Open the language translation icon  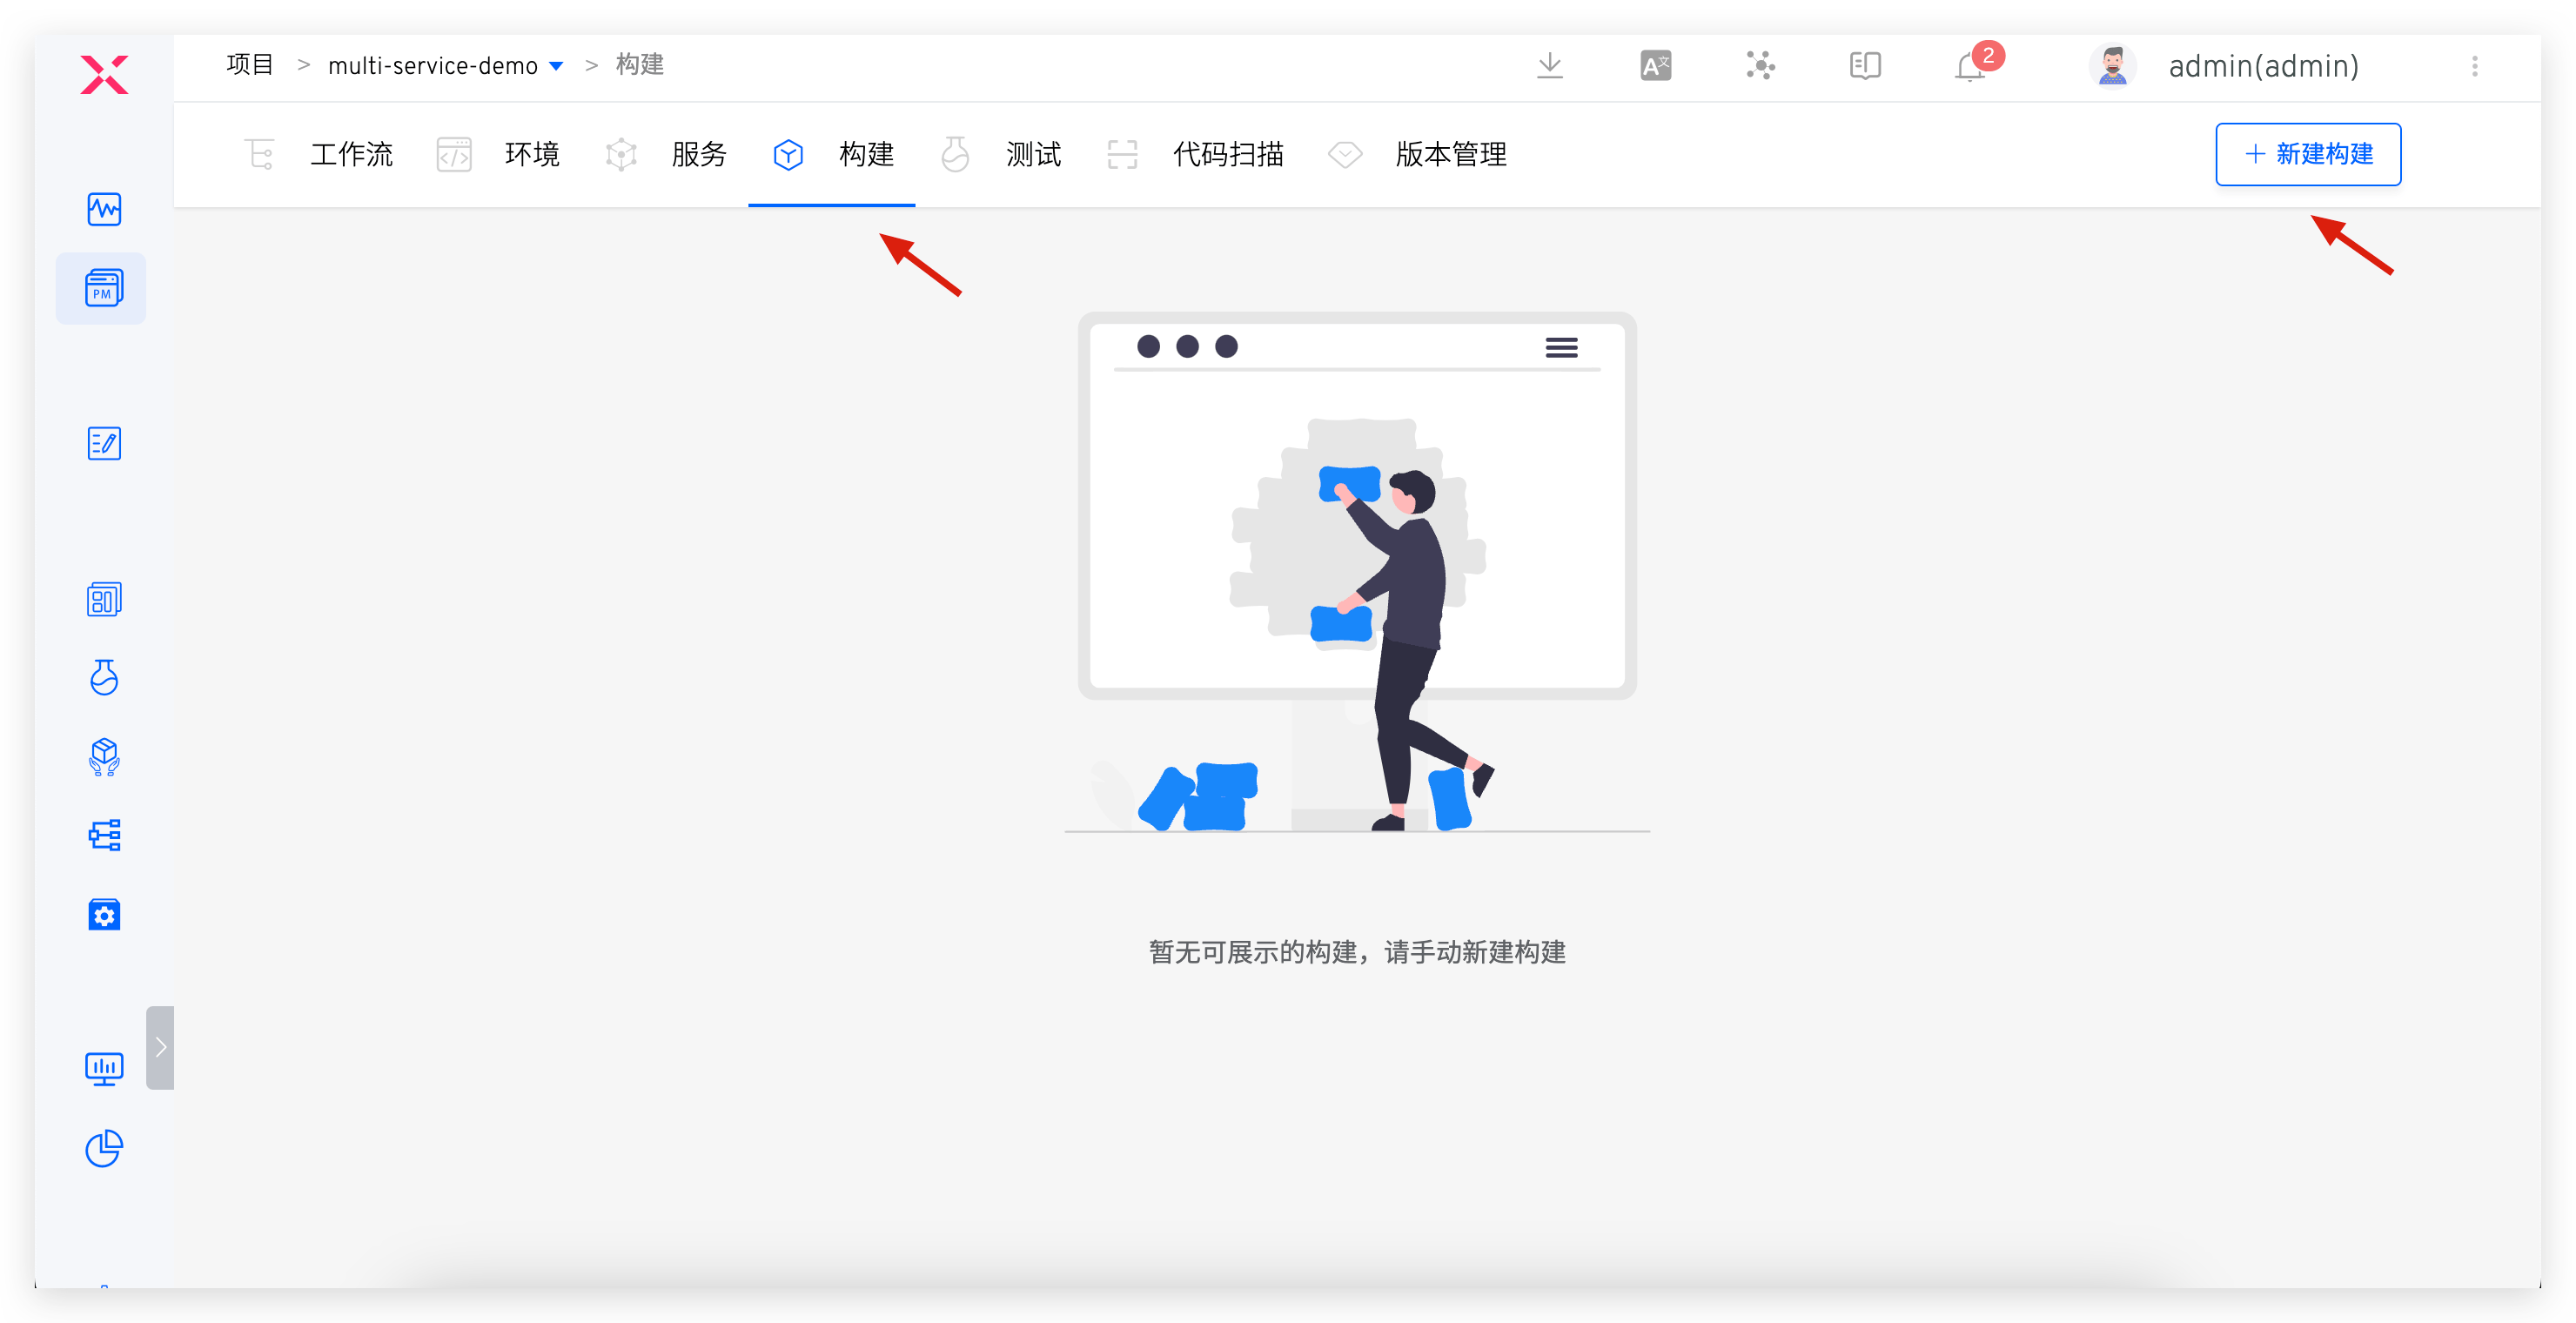click(1655, 66)
